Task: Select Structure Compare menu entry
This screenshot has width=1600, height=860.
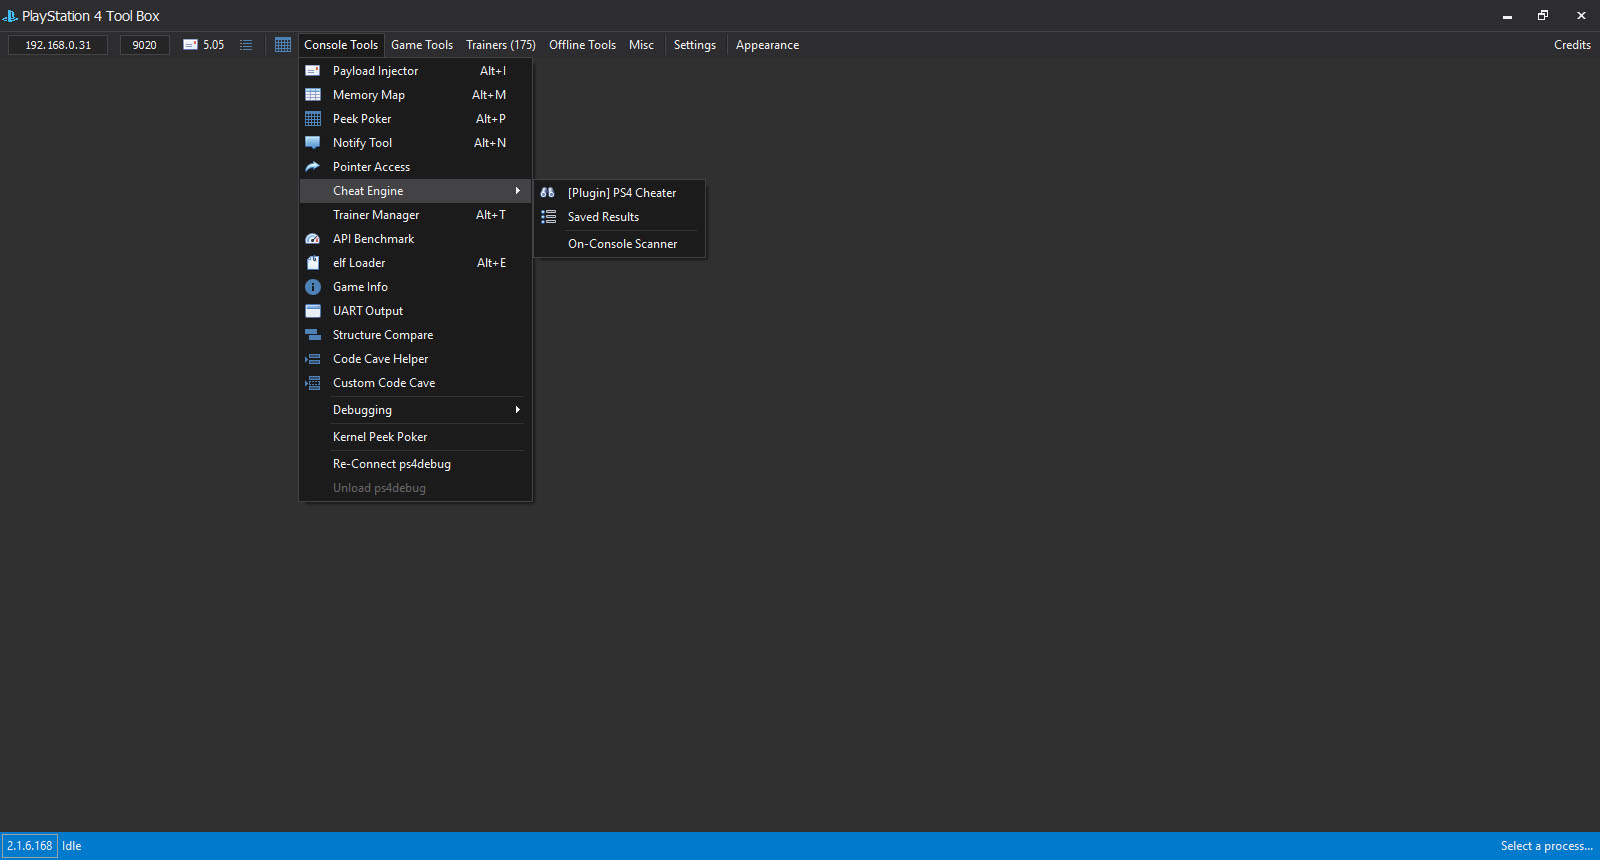Action: pos(415,335)
